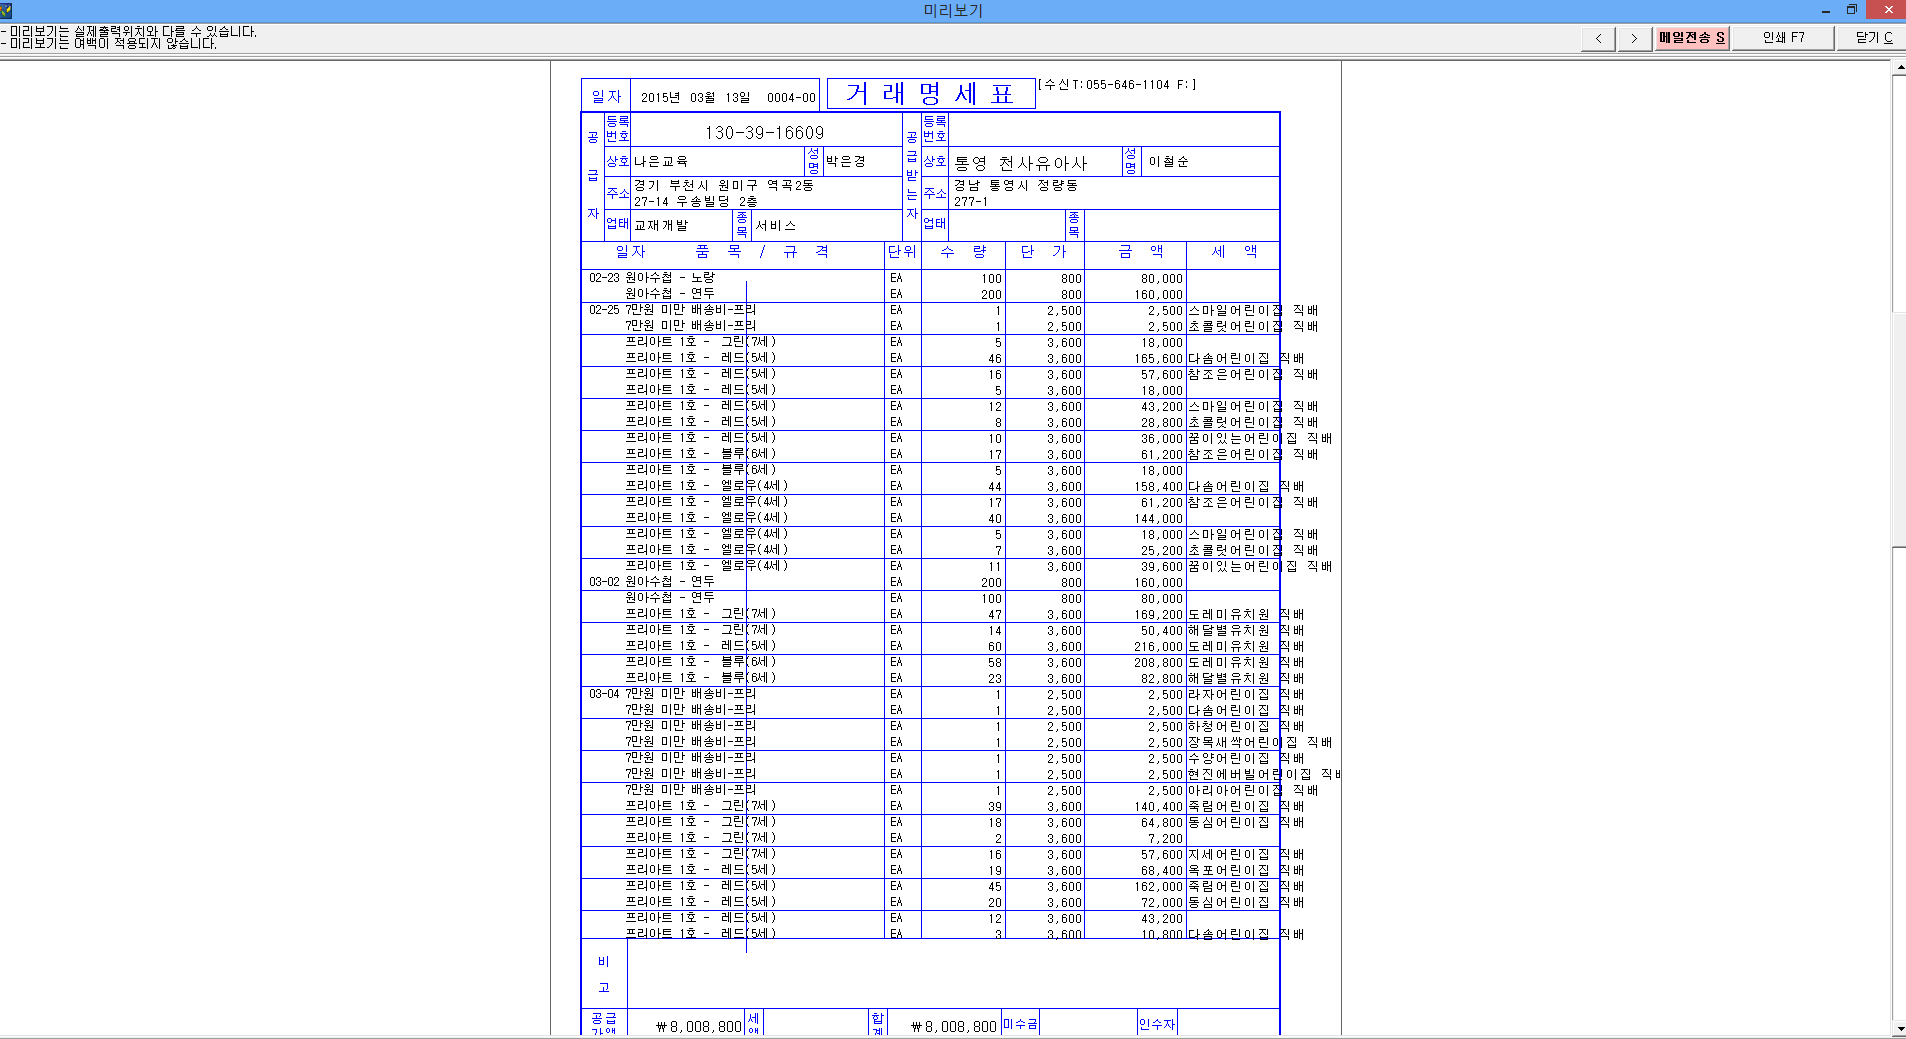Click the registration number 130-39-16609

[764, 133]
